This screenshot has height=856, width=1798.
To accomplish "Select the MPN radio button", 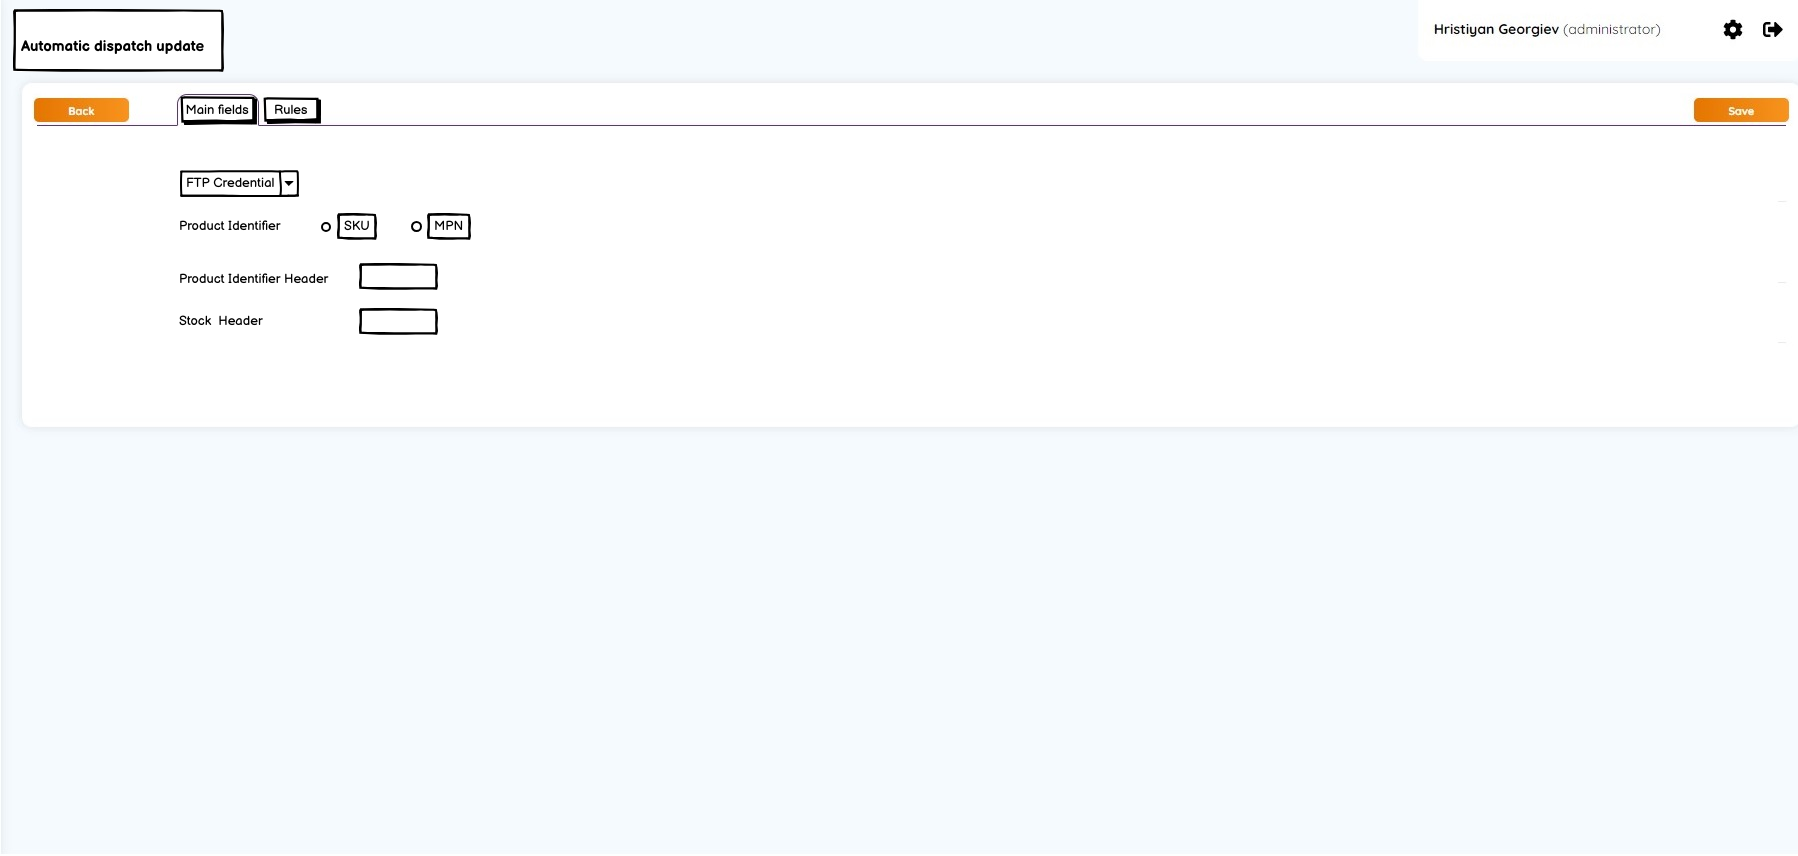I will (x=416, y=227).
